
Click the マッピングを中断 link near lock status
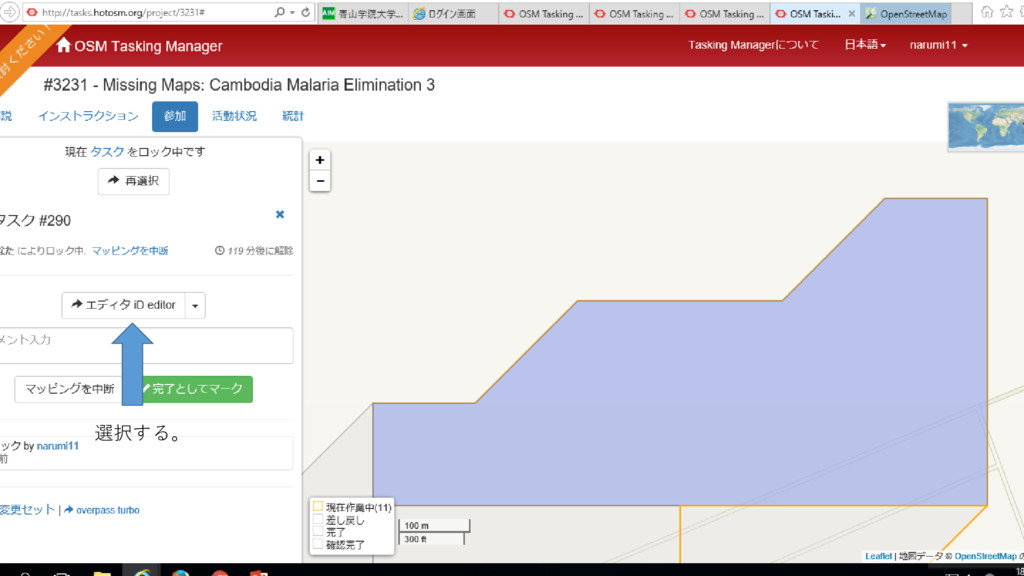click(130, 251)
